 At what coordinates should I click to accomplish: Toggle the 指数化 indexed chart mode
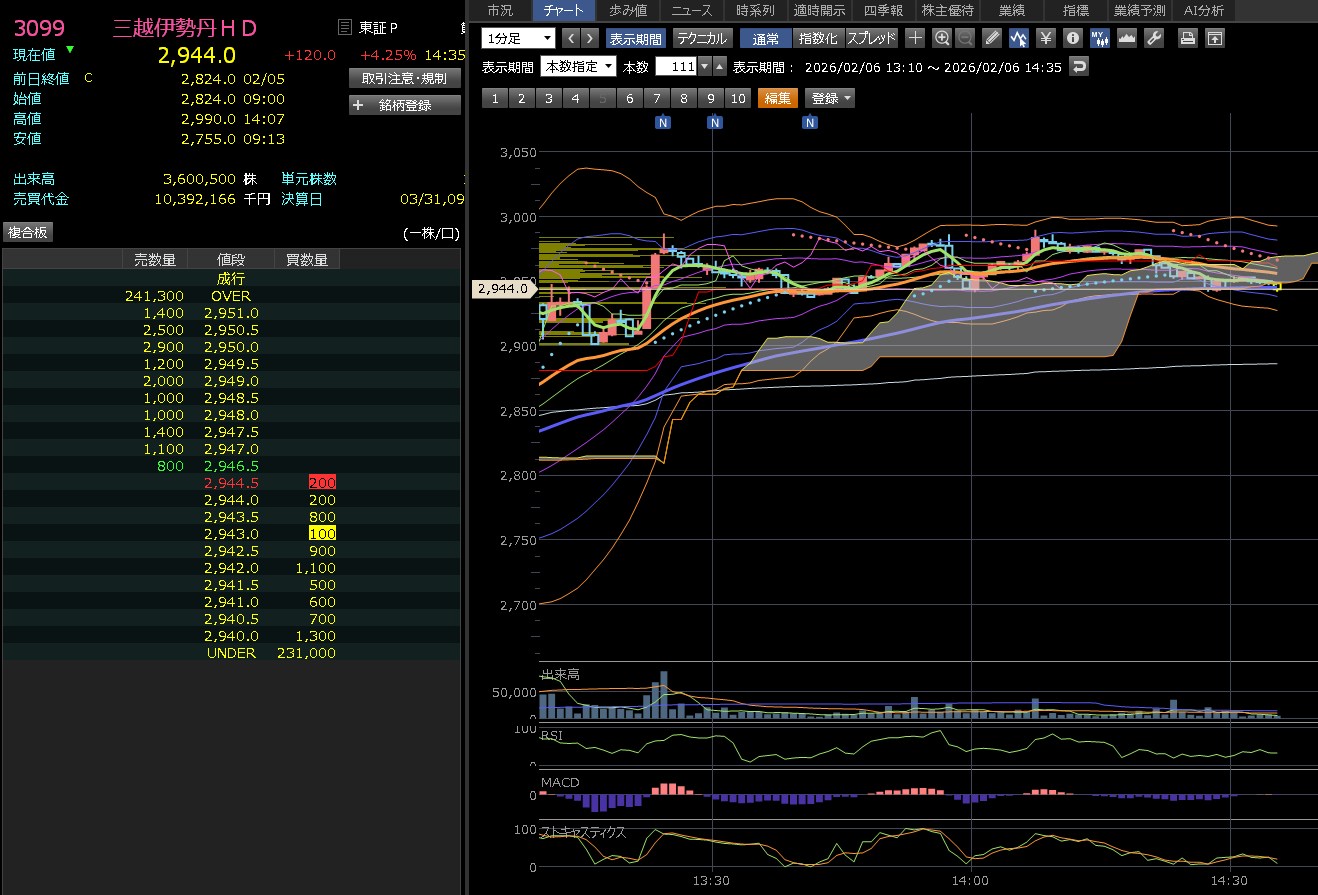coord(818,38)
